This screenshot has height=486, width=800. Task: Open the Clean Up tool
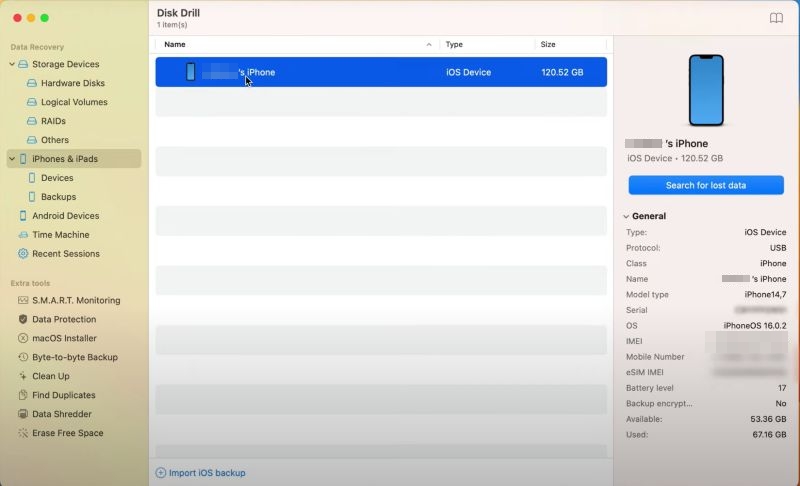[x=50, y=376]
